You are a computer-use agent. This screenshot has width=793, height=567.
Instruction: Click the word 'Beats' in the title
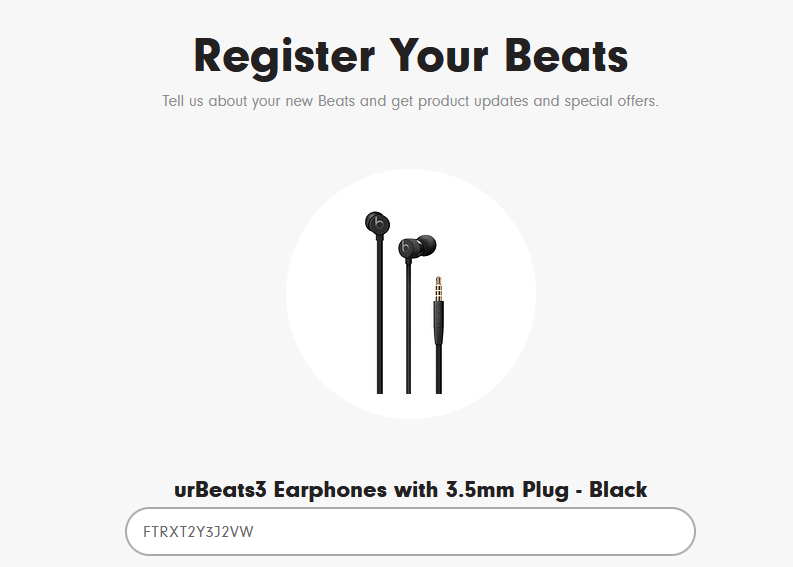(x=566, y=55)
